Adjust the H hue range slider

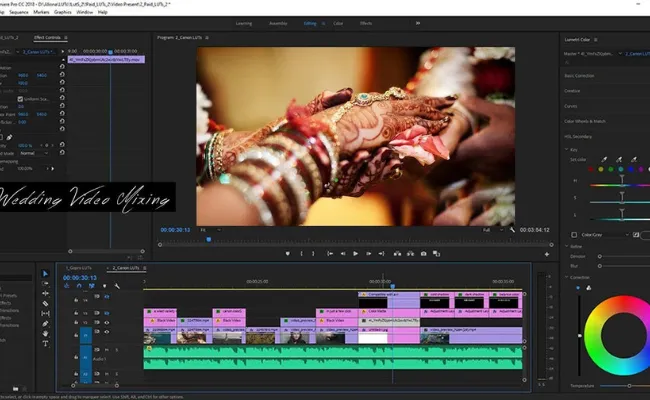pos(622,180)
